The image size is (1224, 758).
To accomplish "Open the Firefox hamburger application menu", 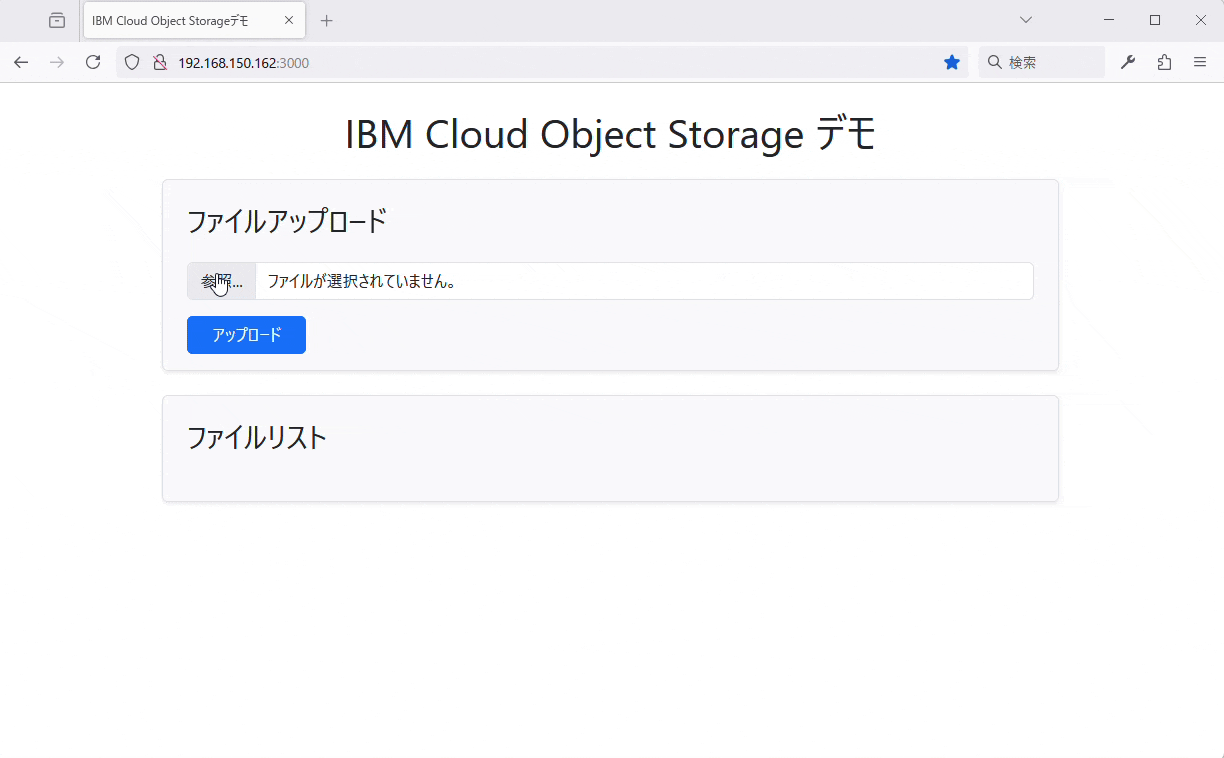I will [x=1200, y=62].
